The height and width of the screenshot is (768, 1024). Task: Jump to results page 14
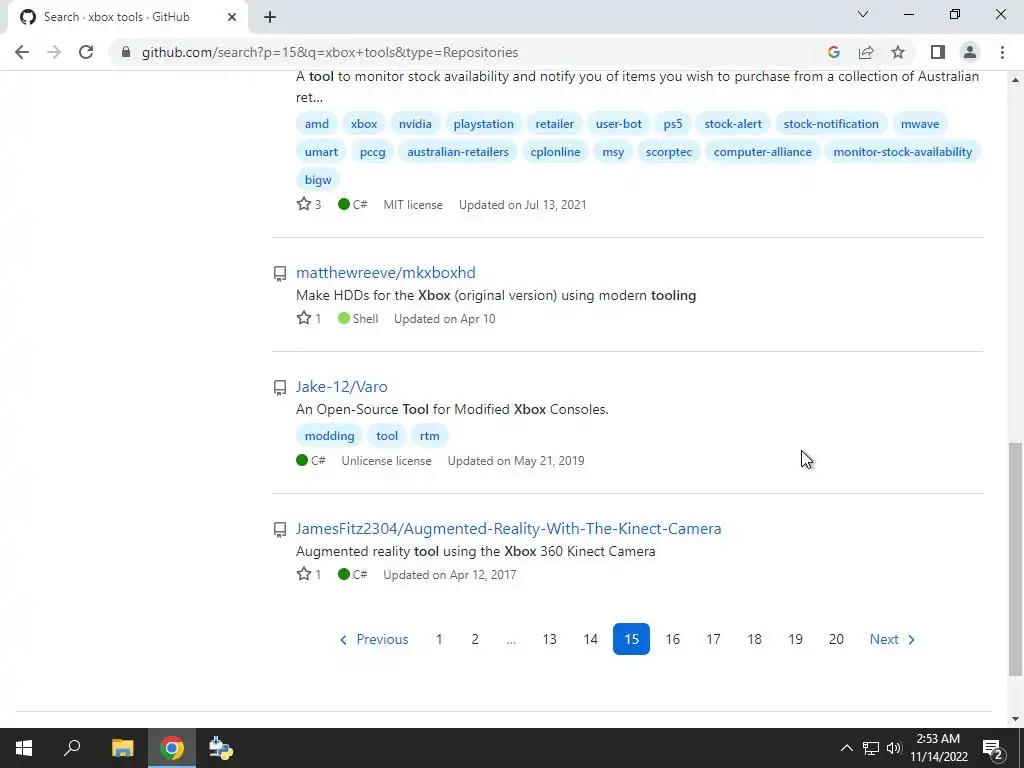[x=590, y=639]
